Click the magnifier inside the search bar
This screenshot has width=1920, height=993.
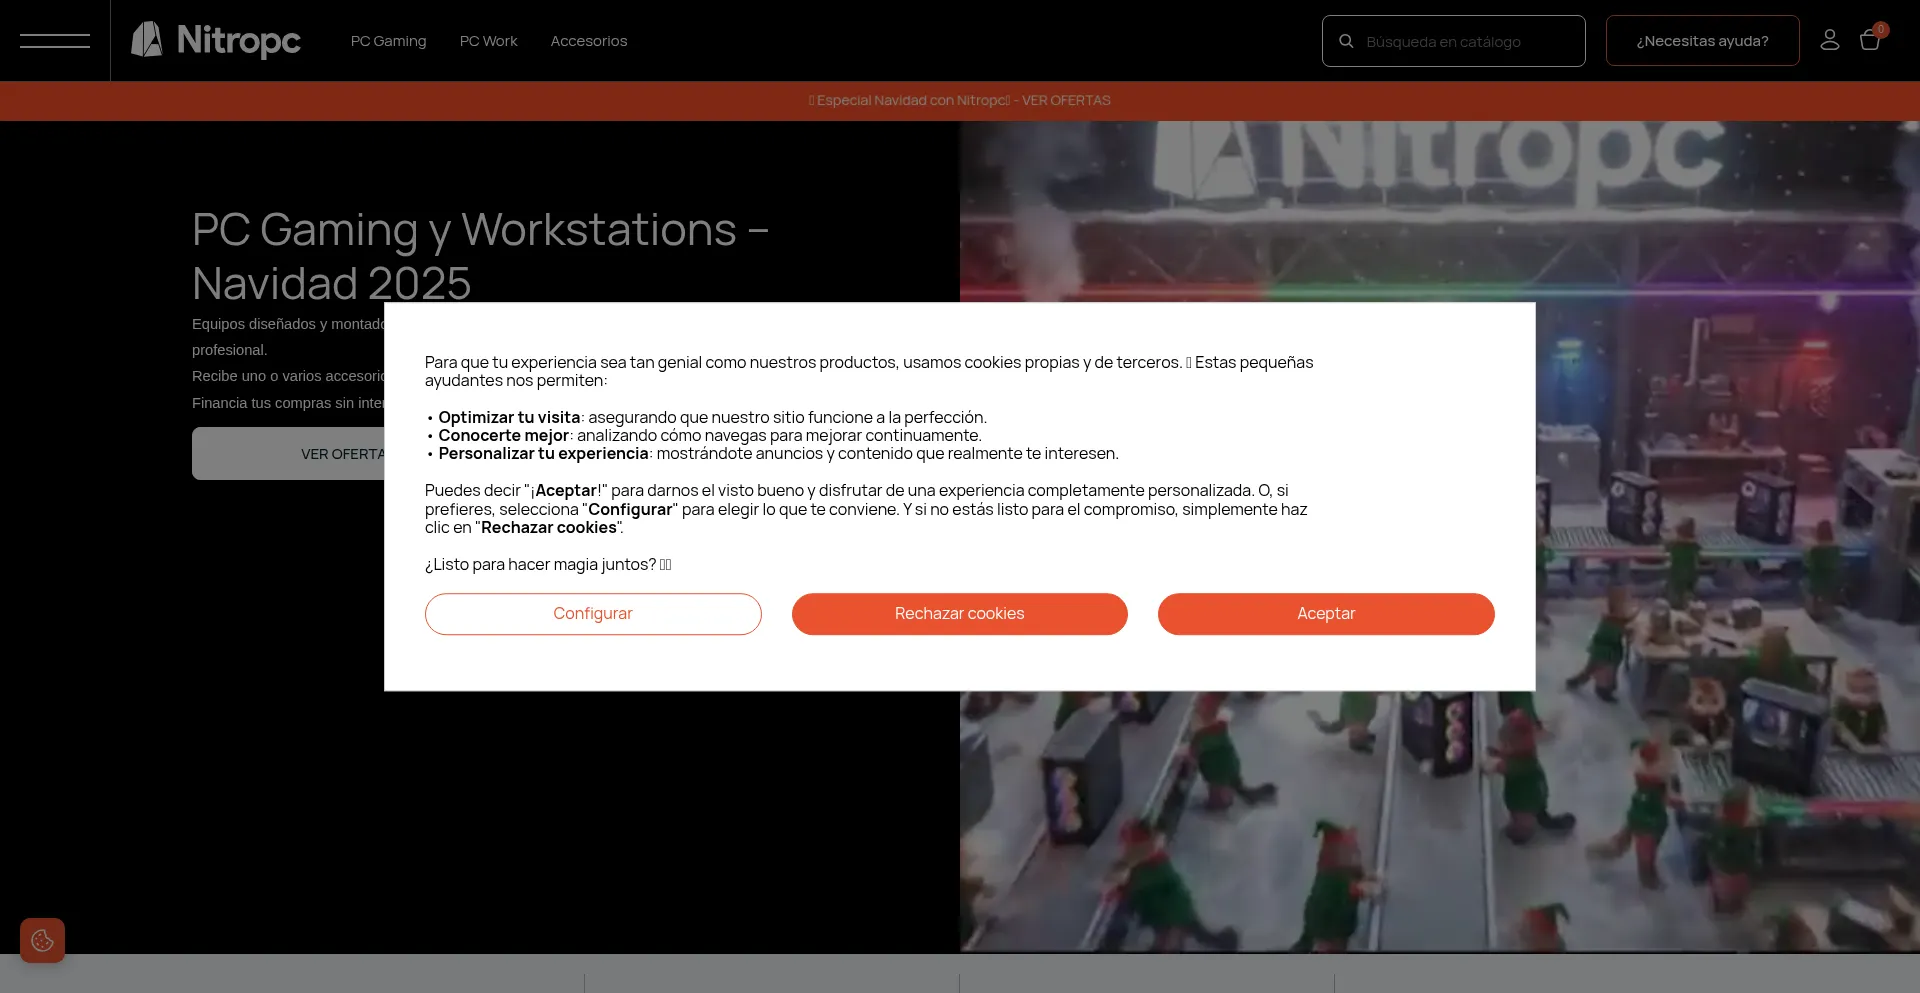tap(1347, 40)
